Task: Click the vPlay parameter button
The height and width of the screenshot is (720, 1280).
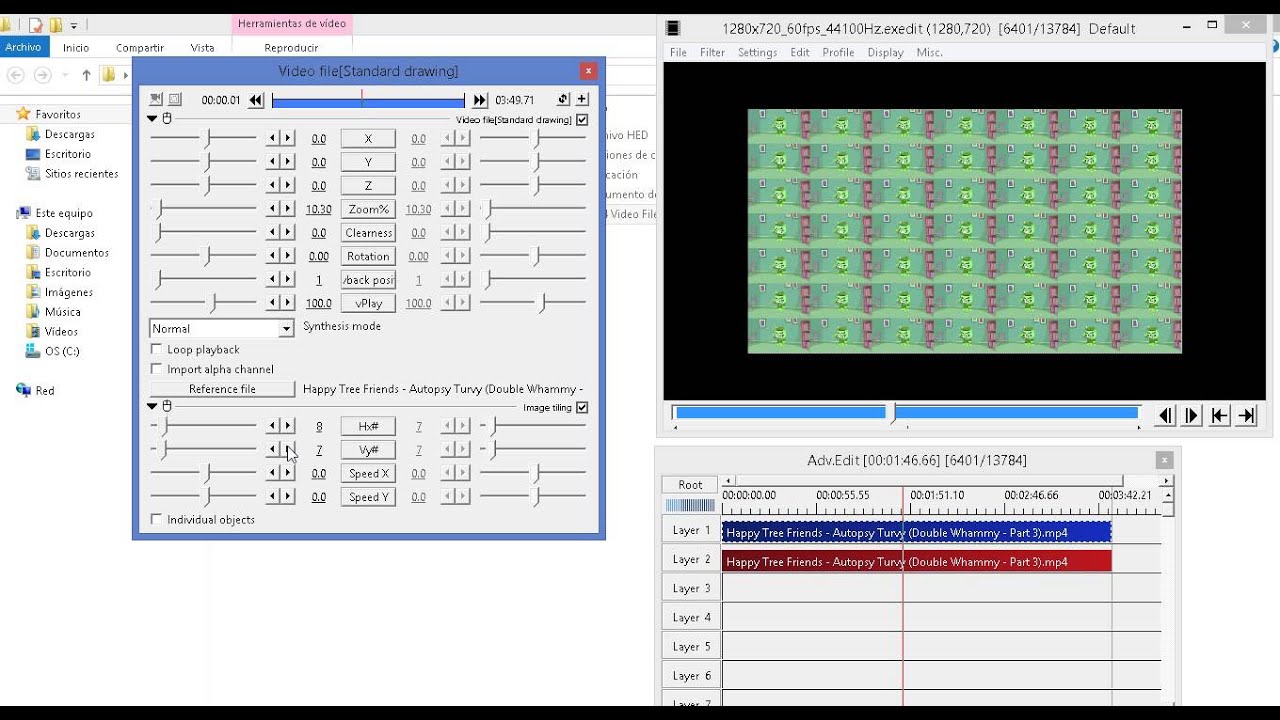Action: coord(368,303)
